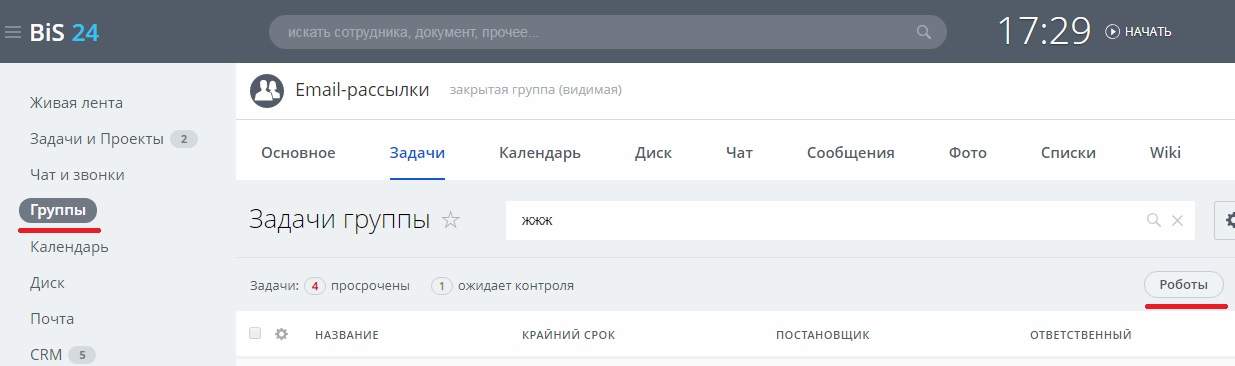Click the закрытая группа (видимая) label
This screenshot has height=366, width=1235.
(535, 90)
